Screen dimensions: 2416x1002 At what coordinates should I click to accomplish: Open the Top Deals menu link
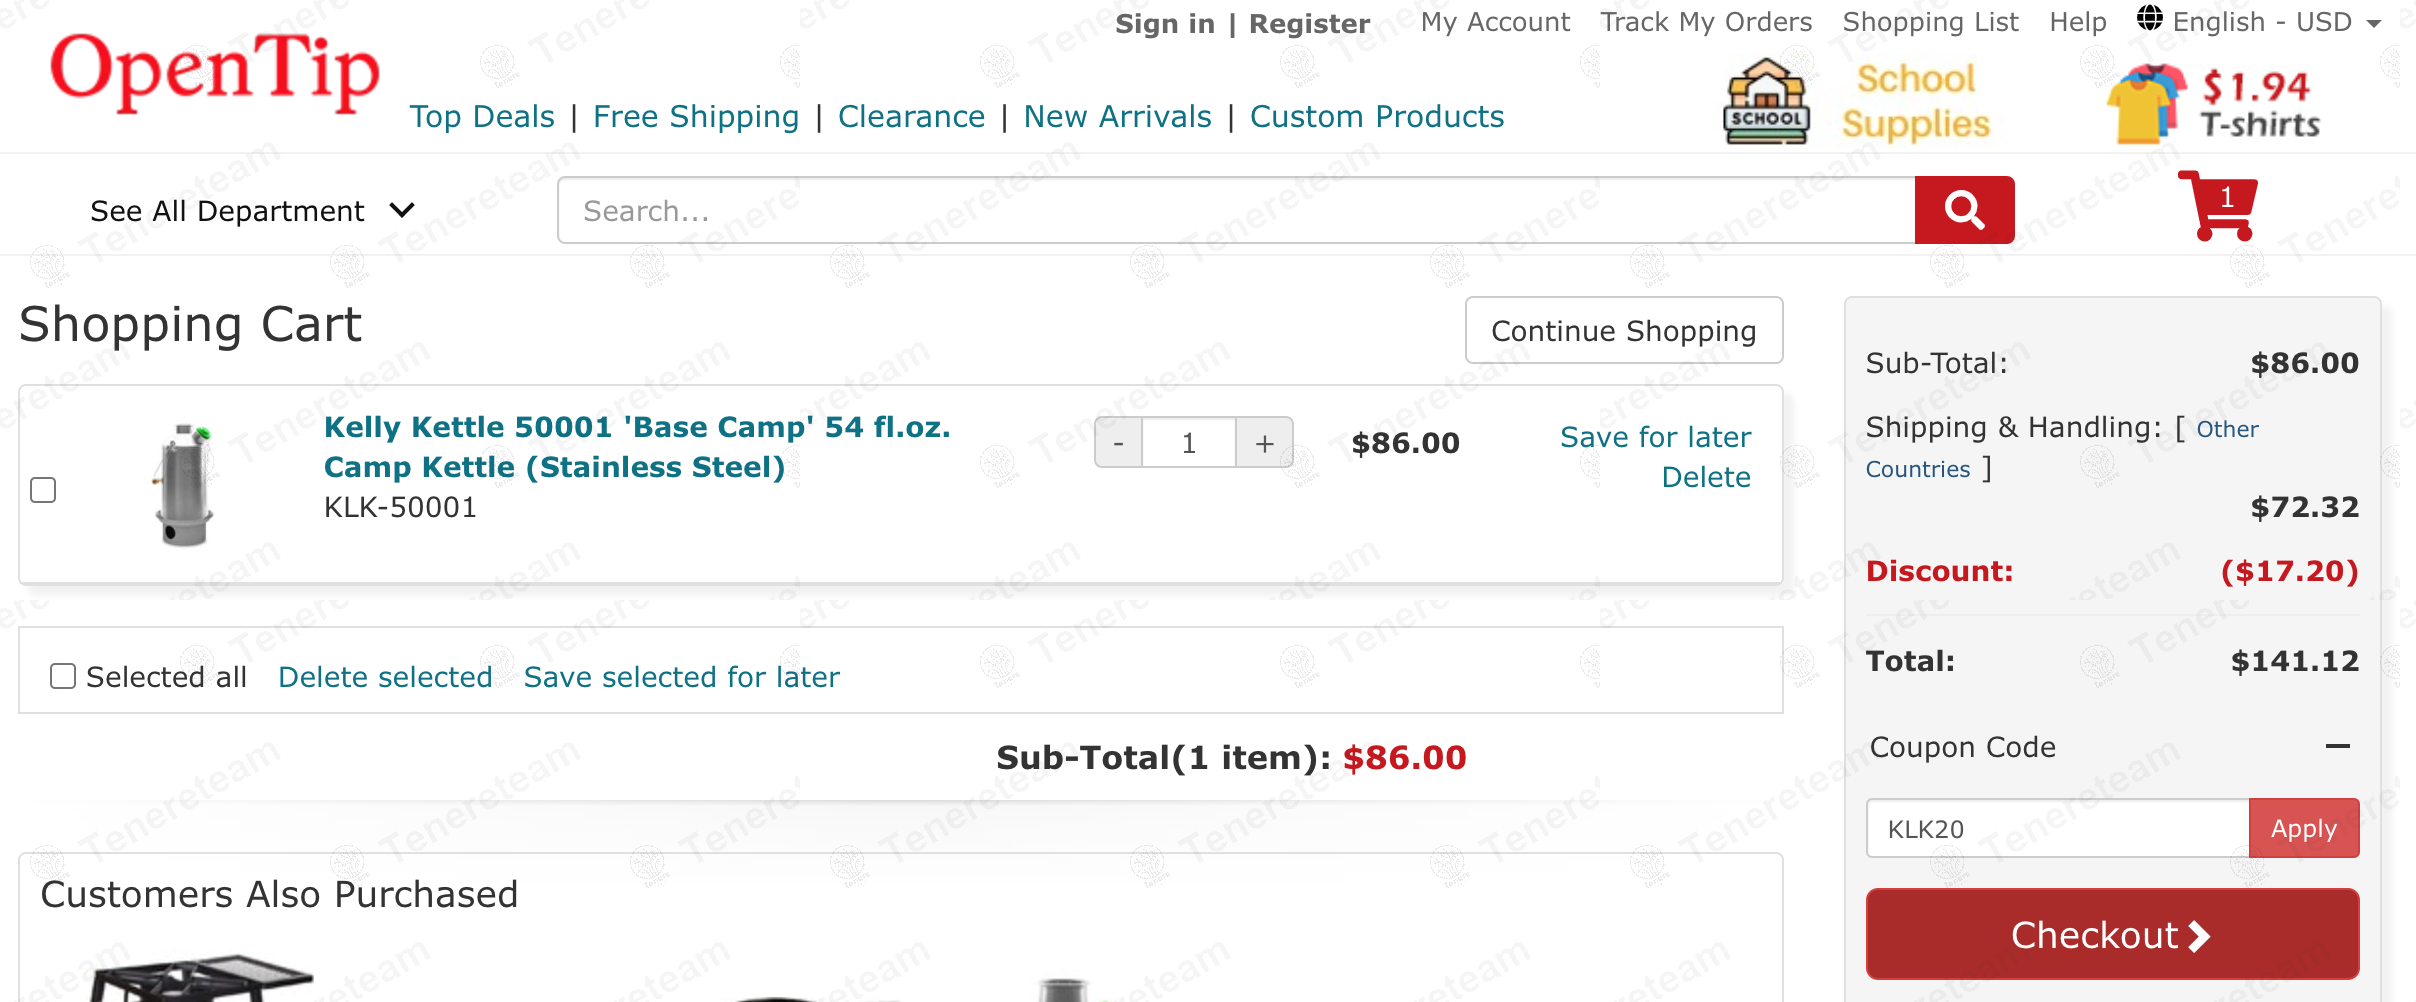pos(482,117)
